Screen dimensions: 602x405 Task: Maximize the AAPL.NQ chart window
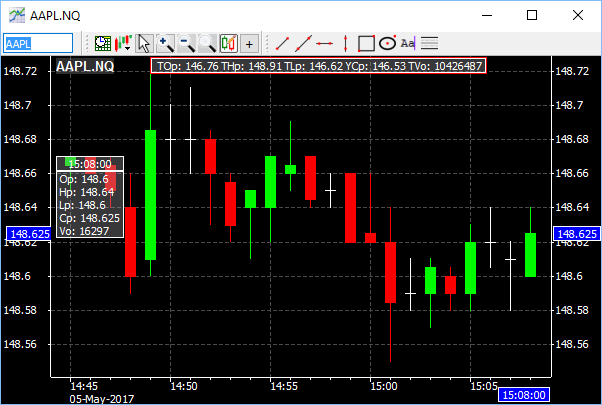tap(532, 15)
